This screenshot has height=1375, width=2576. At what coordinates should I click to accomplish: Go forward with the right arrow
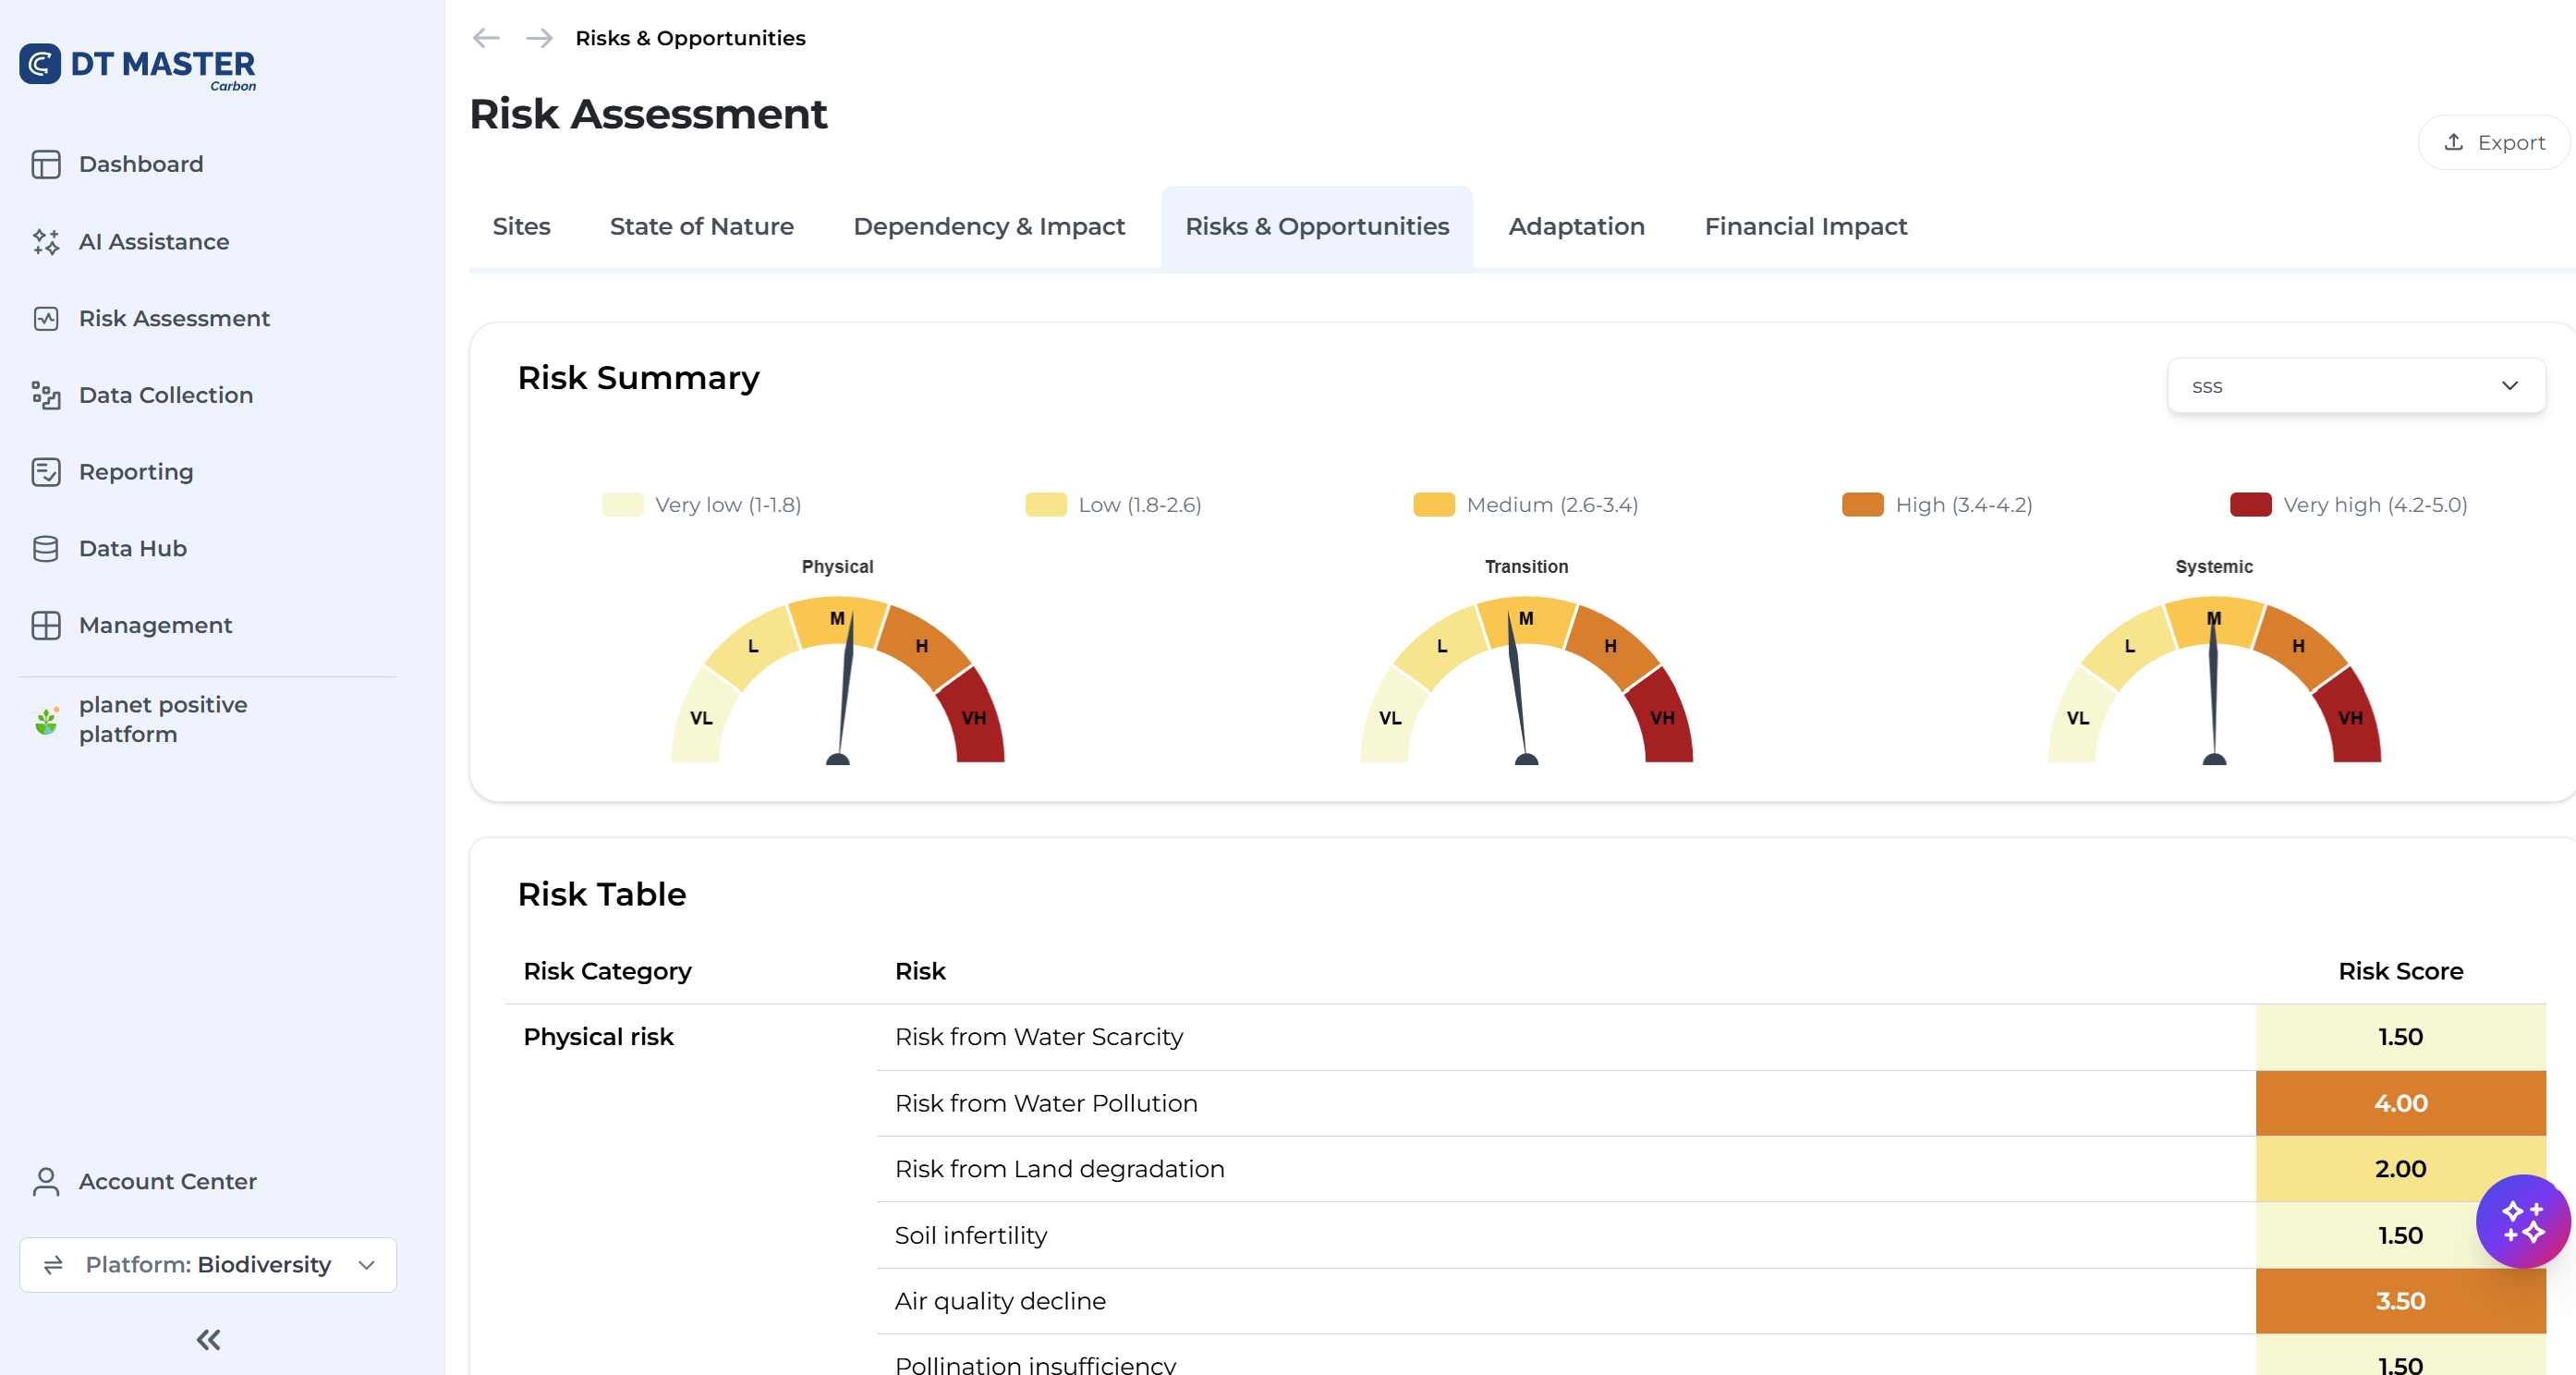(539, 38)
